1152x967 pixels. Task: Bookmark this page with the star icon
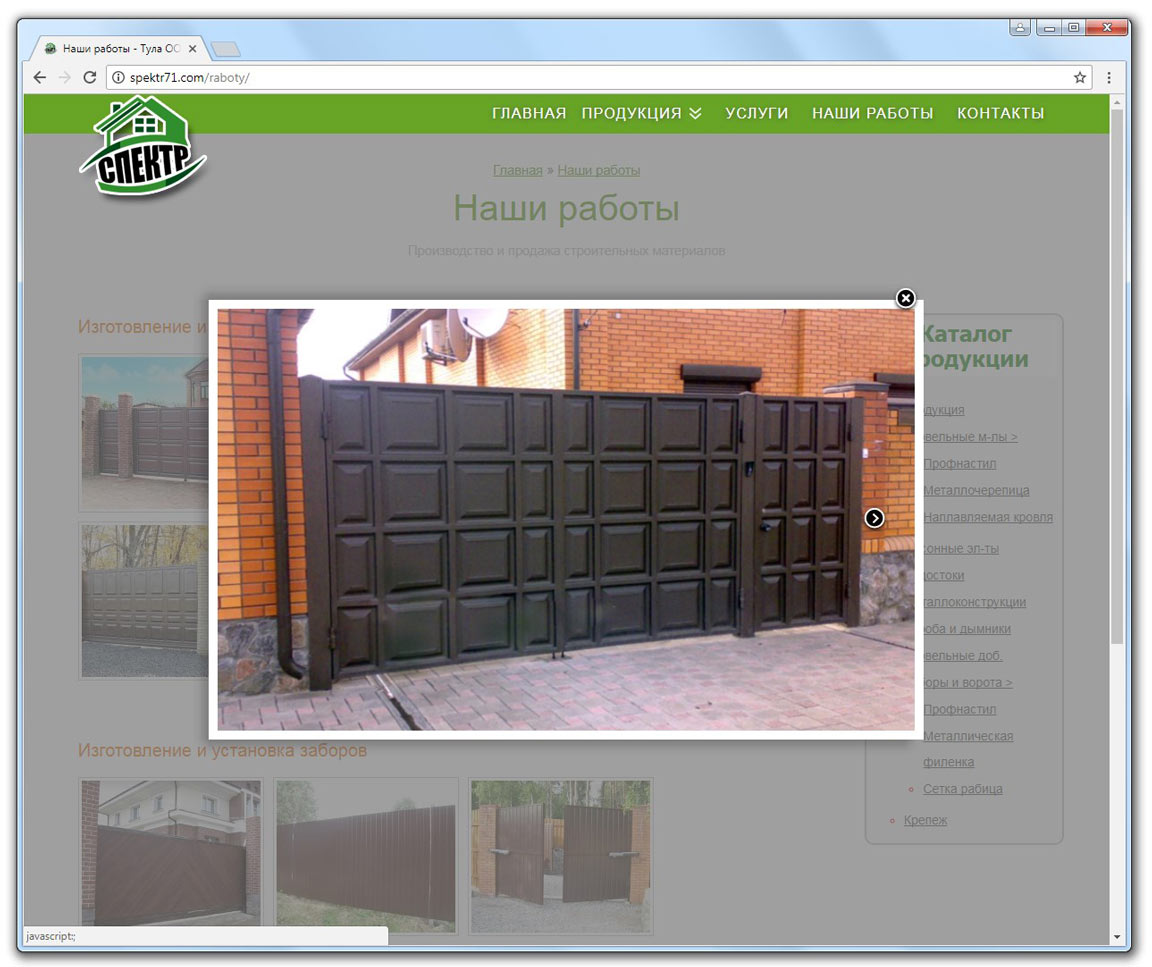click(x=1079, y=77)
